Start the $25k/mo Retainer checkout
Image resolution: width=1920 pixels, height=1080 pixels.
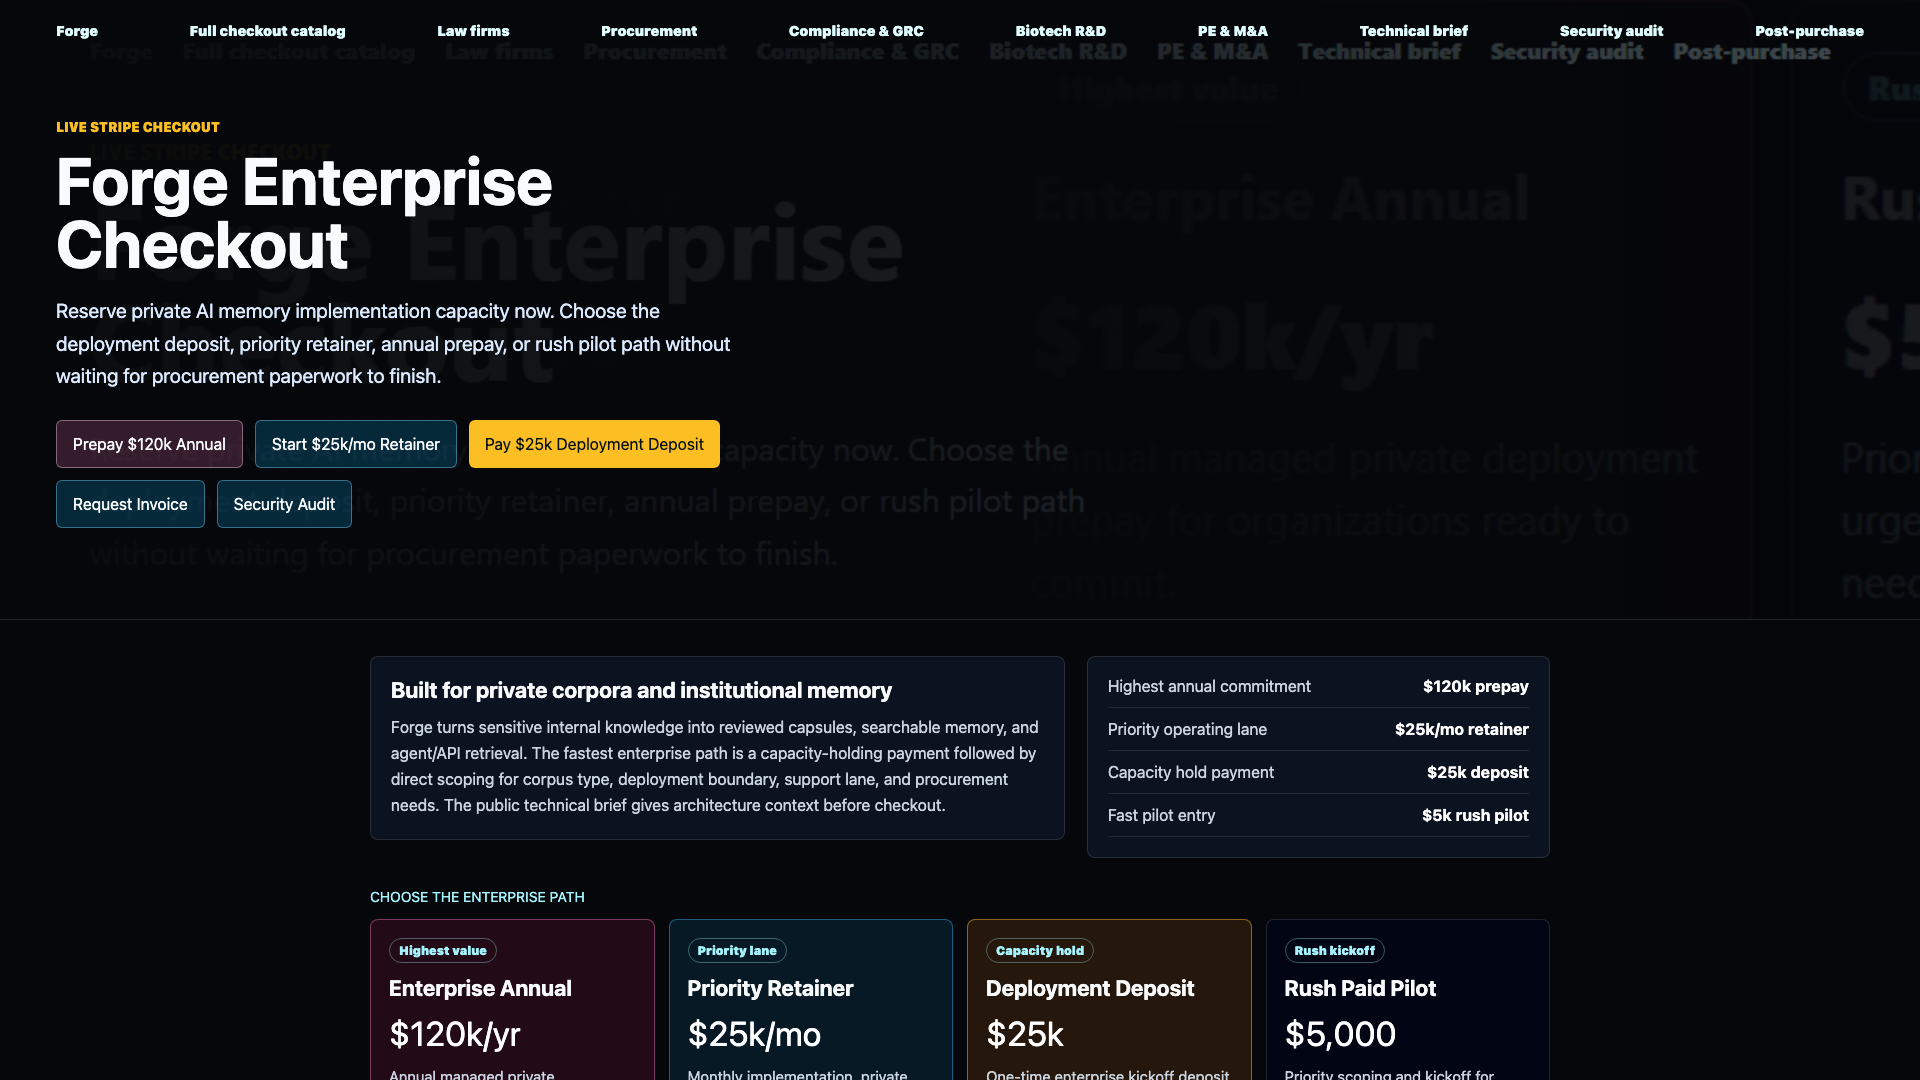[x=356, y=444]
